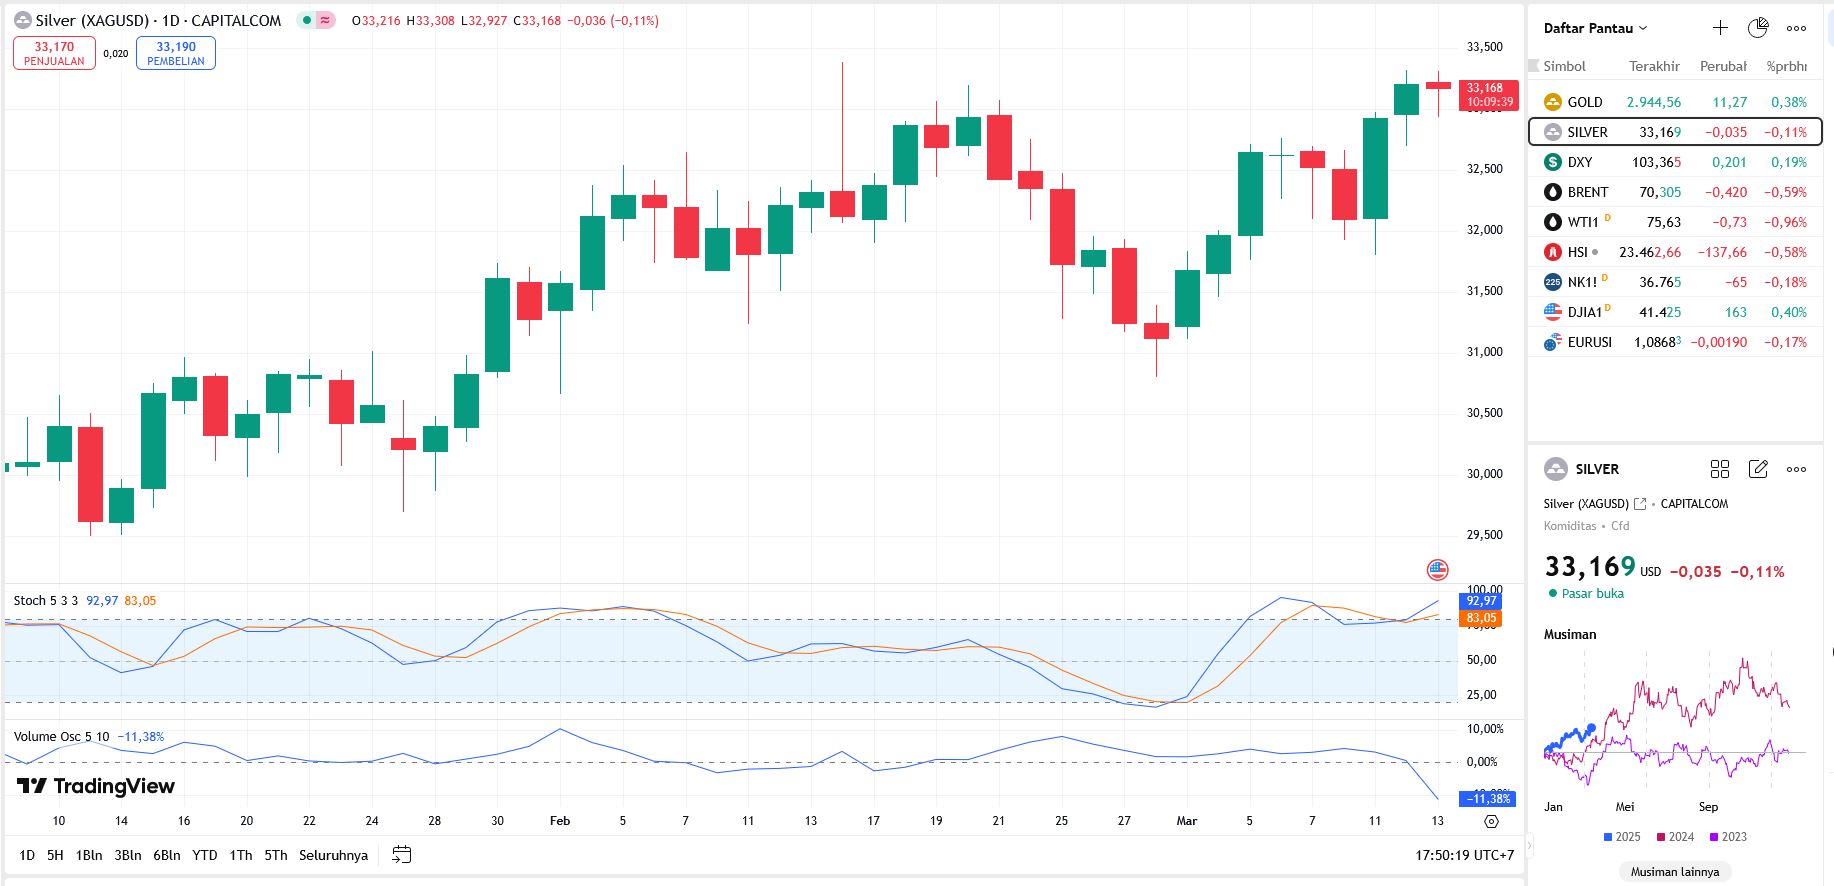Click the grid layout icon beside SILVER

(x=1720, y=469)
